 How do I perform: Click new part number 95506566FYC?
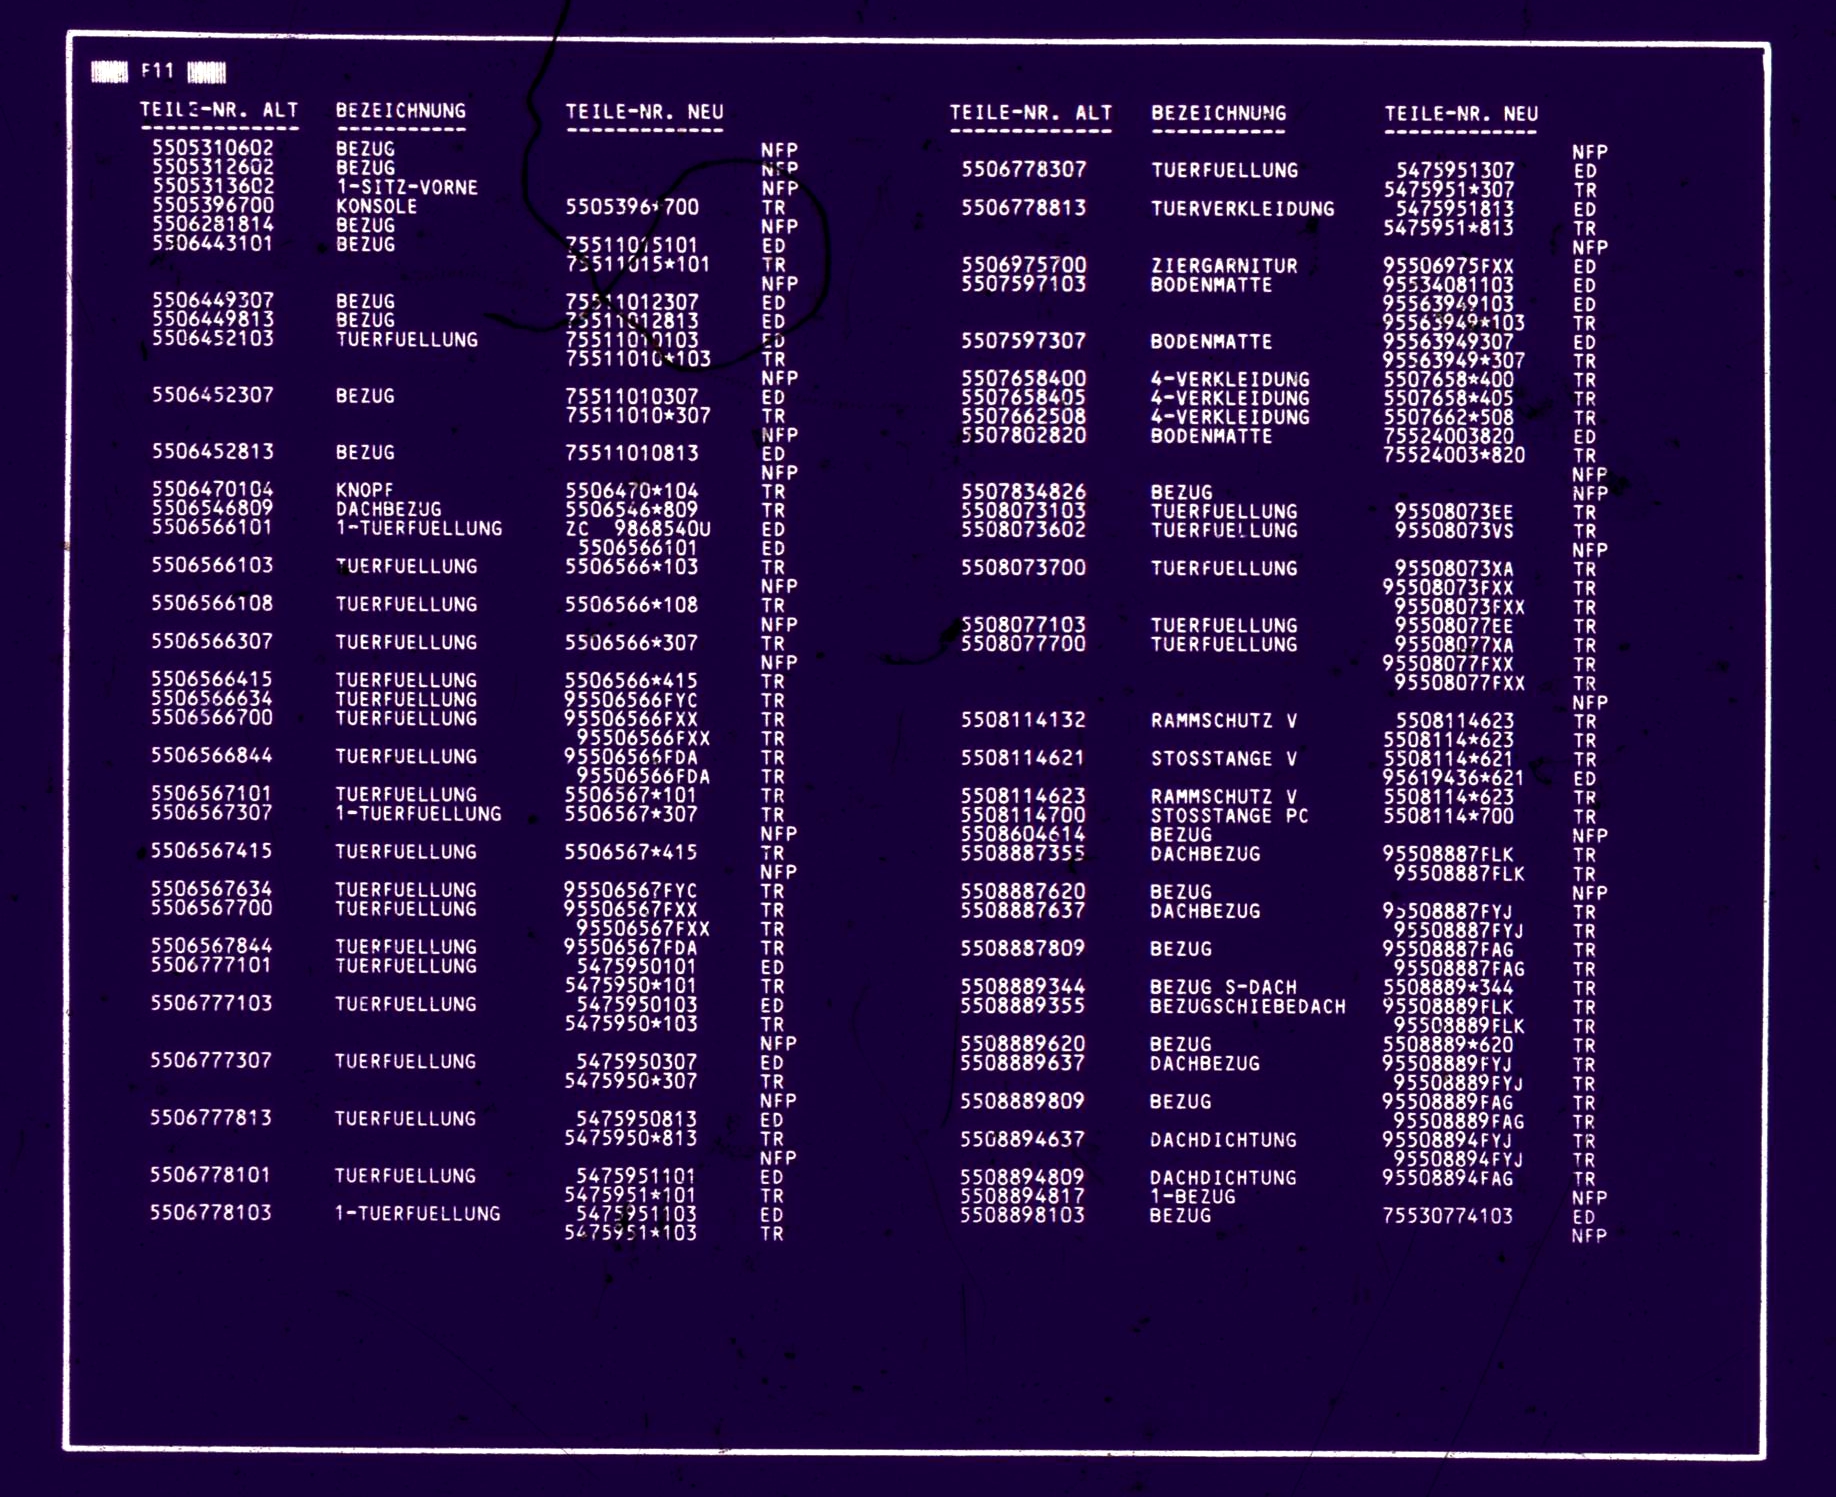(x=631, y=700)
